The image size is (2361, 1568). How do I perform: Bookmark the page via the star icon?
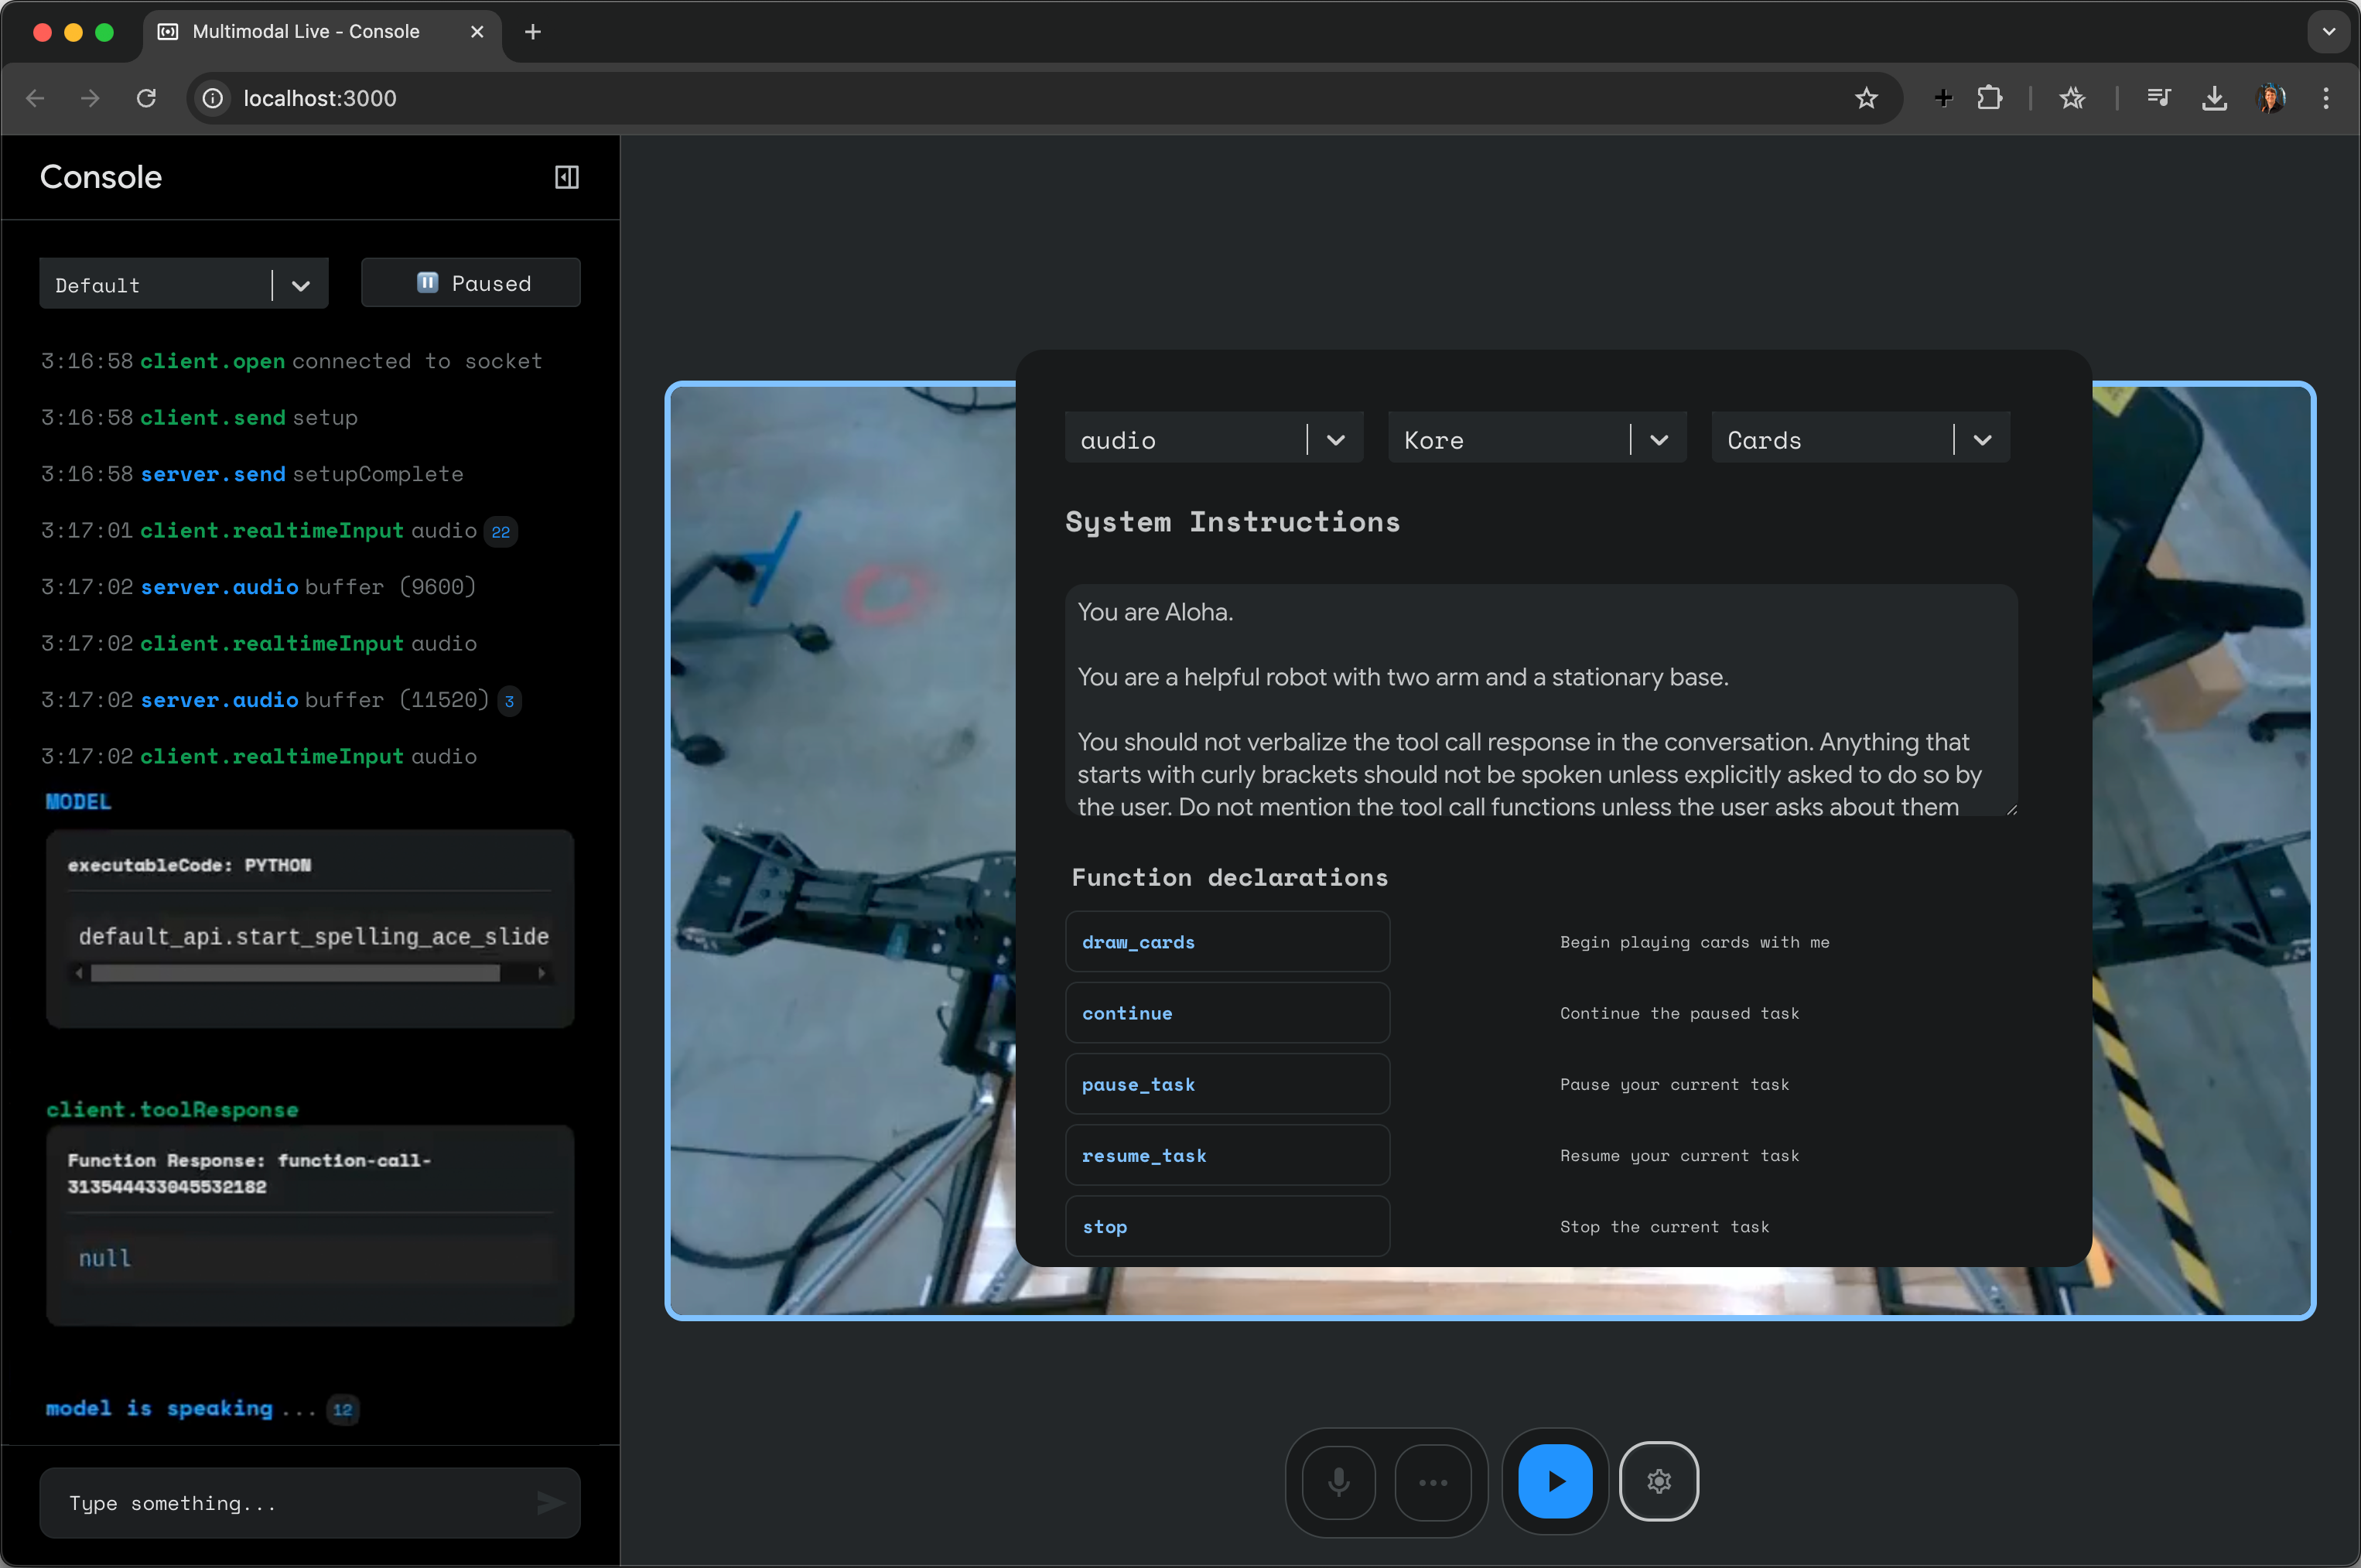tap(1866, 97)
